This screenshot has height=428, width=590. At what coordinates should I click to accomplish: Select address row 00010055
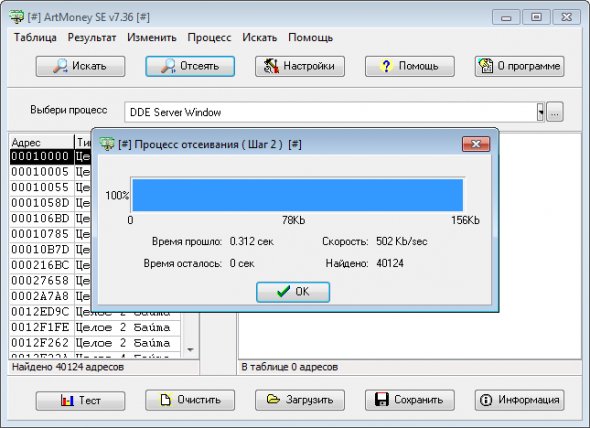pos(50,187)
